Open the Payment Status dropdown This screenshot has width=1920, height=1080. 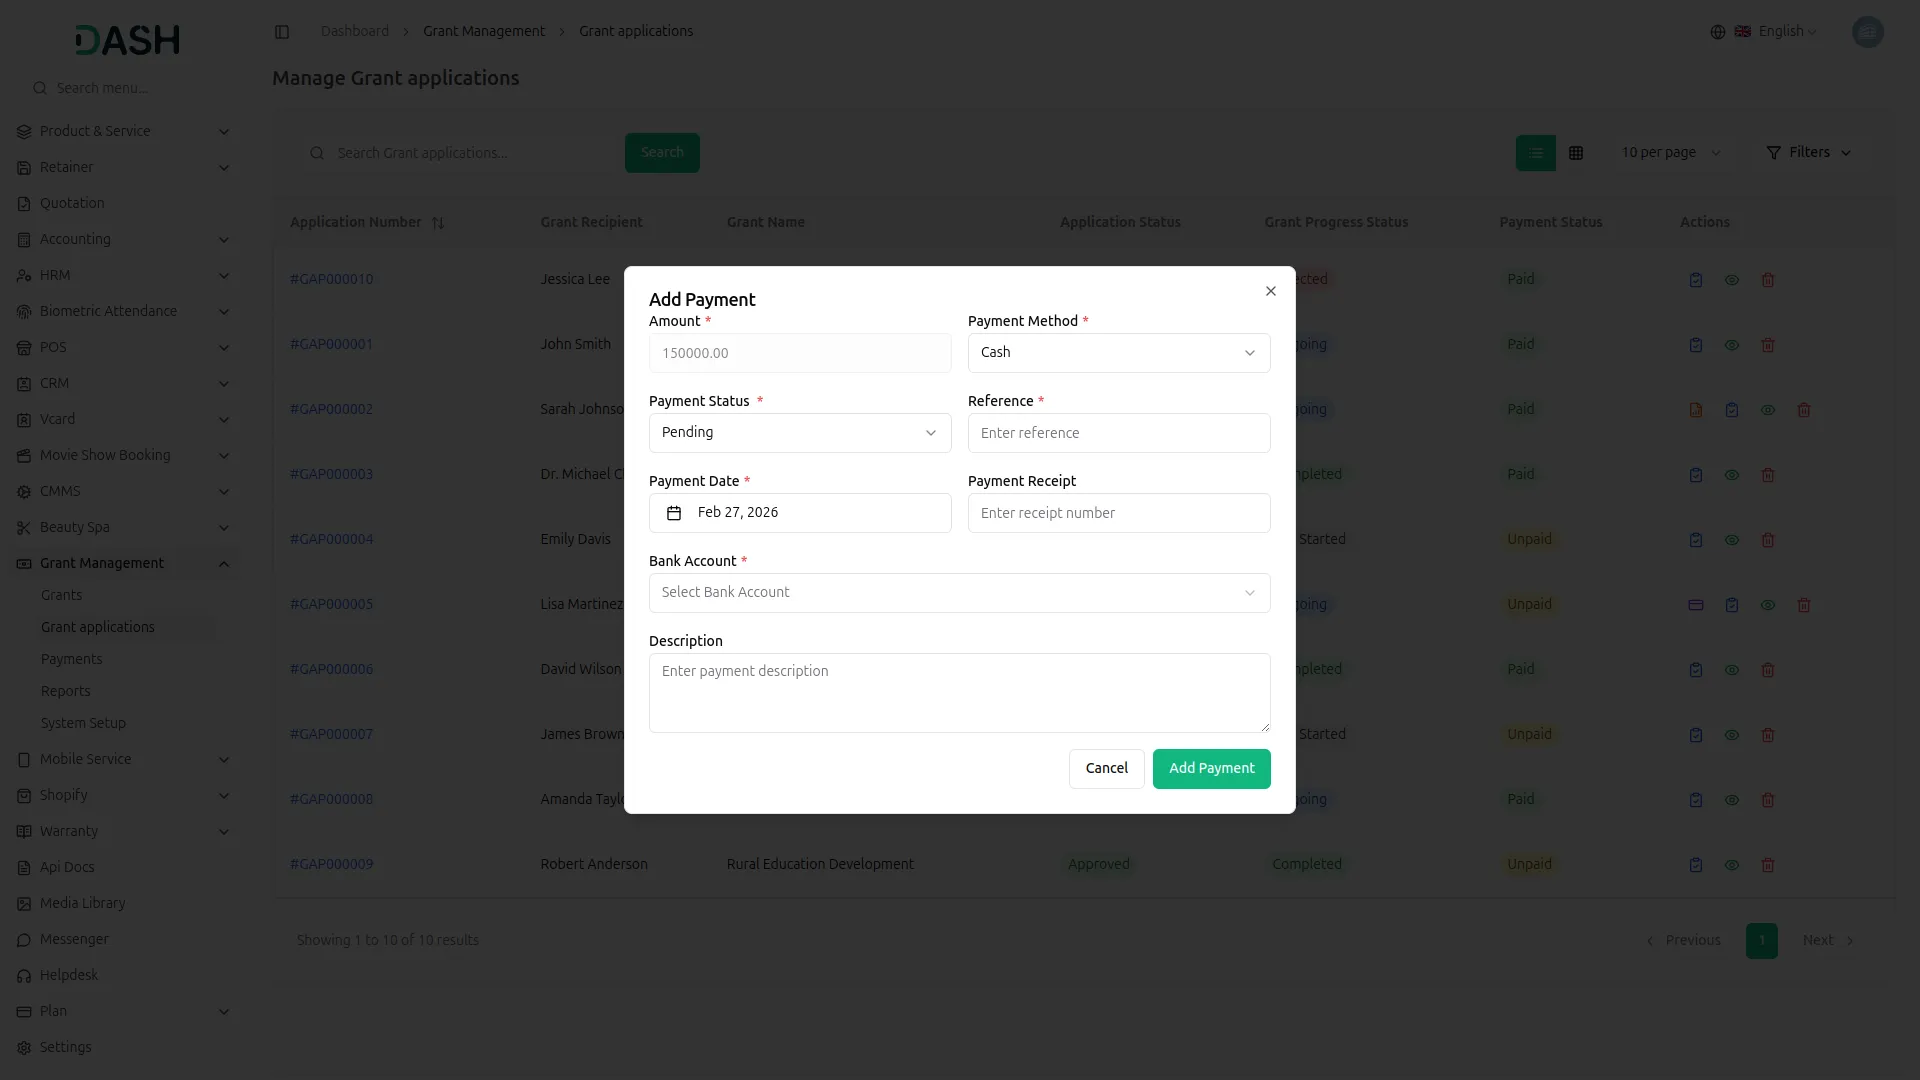click(799, 432)
